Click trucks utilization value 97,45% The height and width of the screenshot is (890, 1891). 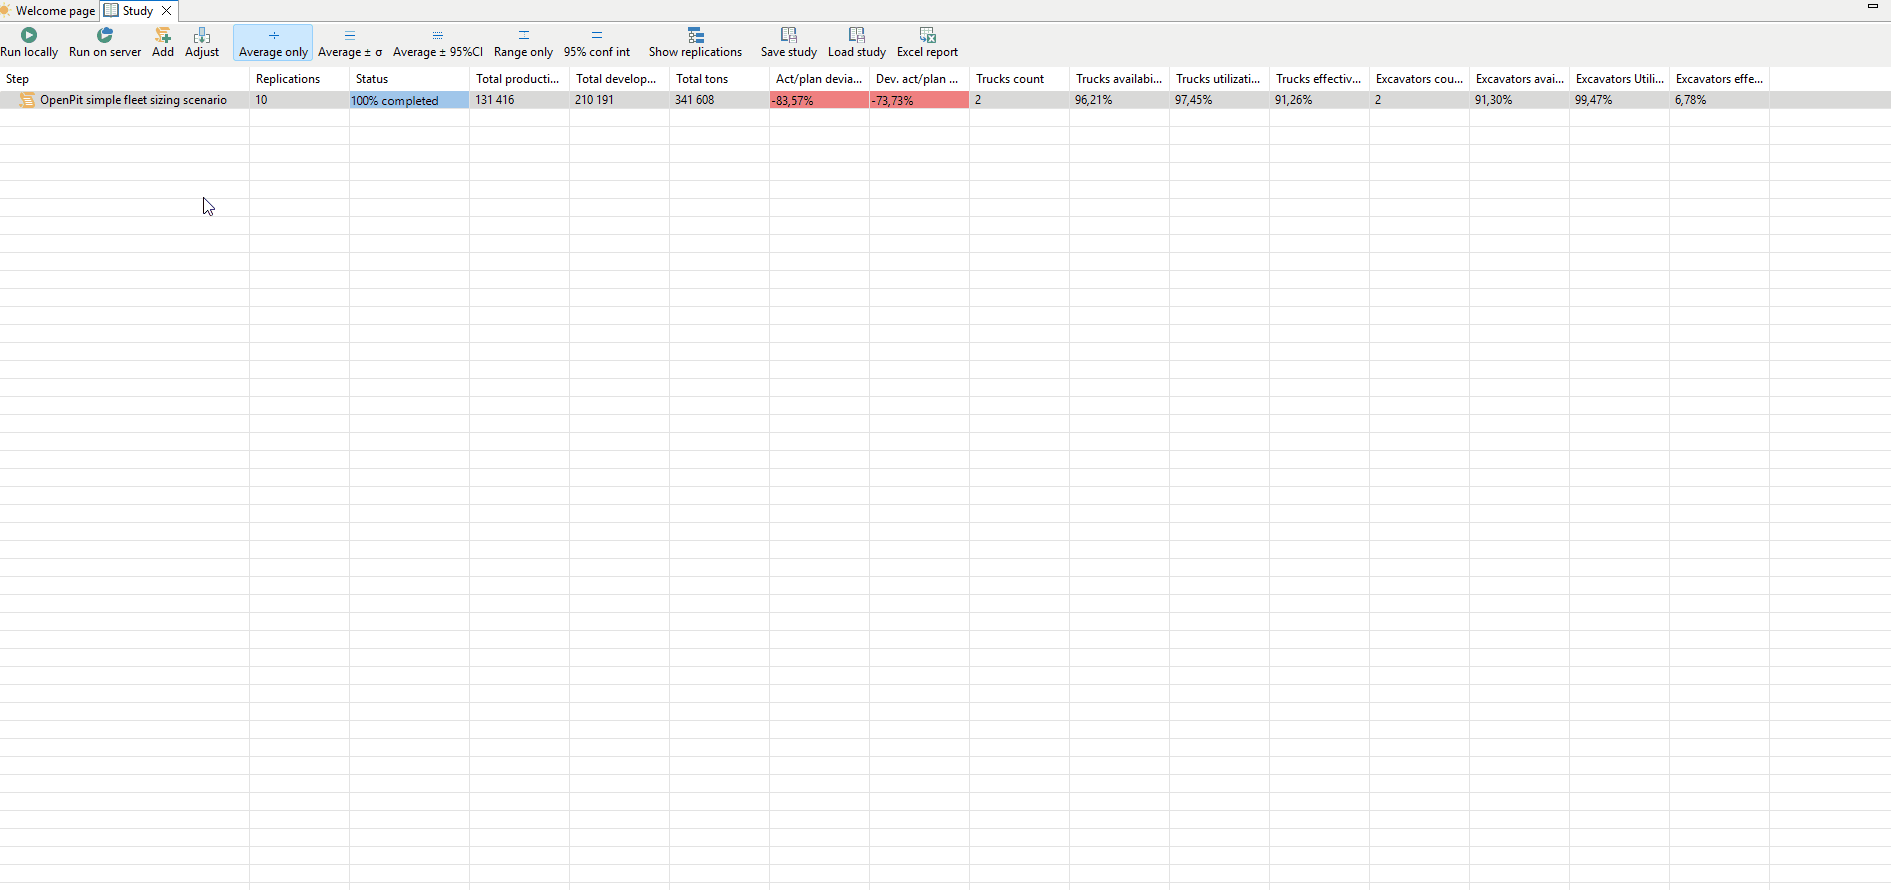(x=1194, y=100)
